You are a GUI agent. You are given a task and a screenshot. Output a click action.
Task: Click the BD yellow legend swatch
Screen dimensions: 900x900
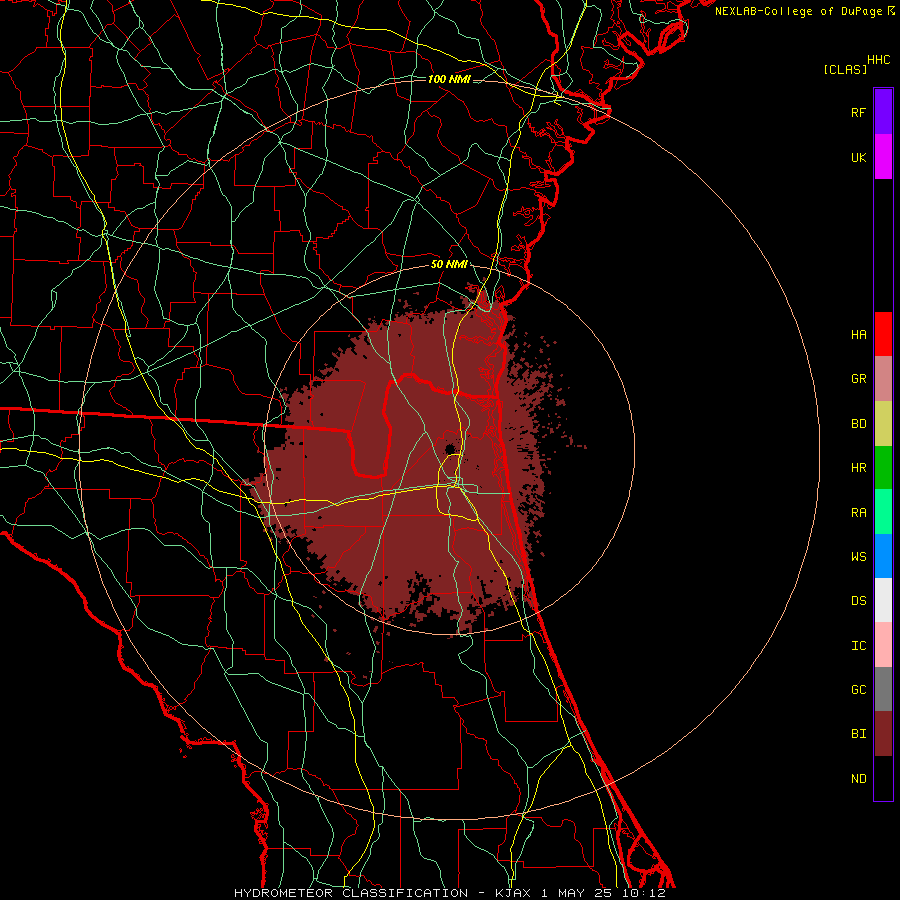click(883, 424)
